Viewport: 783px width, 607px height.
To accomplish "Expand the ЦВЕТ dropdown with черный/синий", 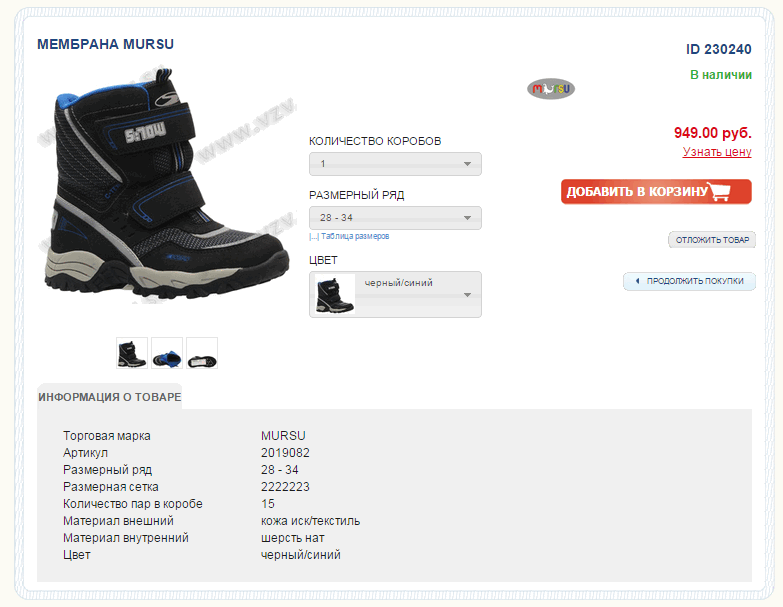I will tap(395, 295).
